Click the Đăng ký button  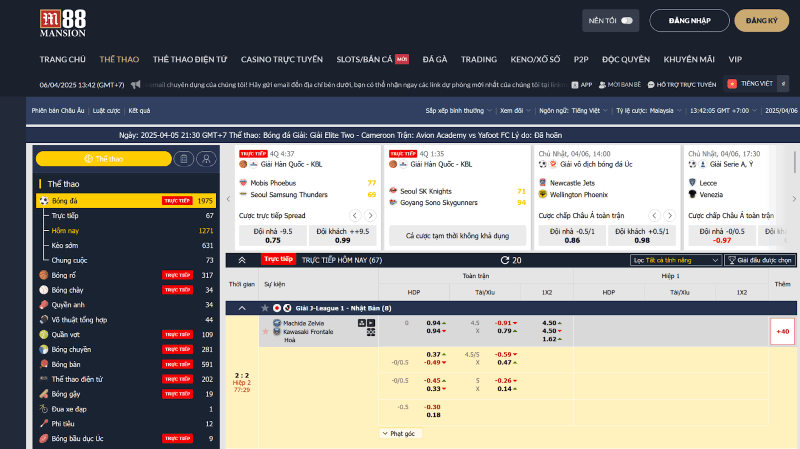[x=761, y=21]
